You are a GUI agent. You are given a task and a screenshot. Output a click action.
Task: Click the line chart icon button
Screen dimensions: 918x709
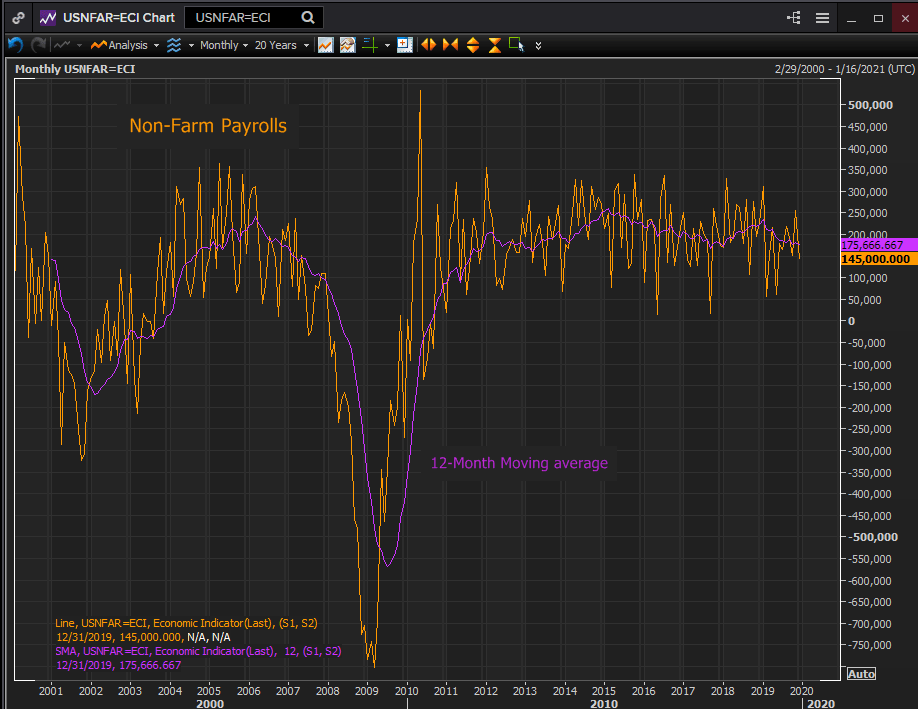click(325, 45)
